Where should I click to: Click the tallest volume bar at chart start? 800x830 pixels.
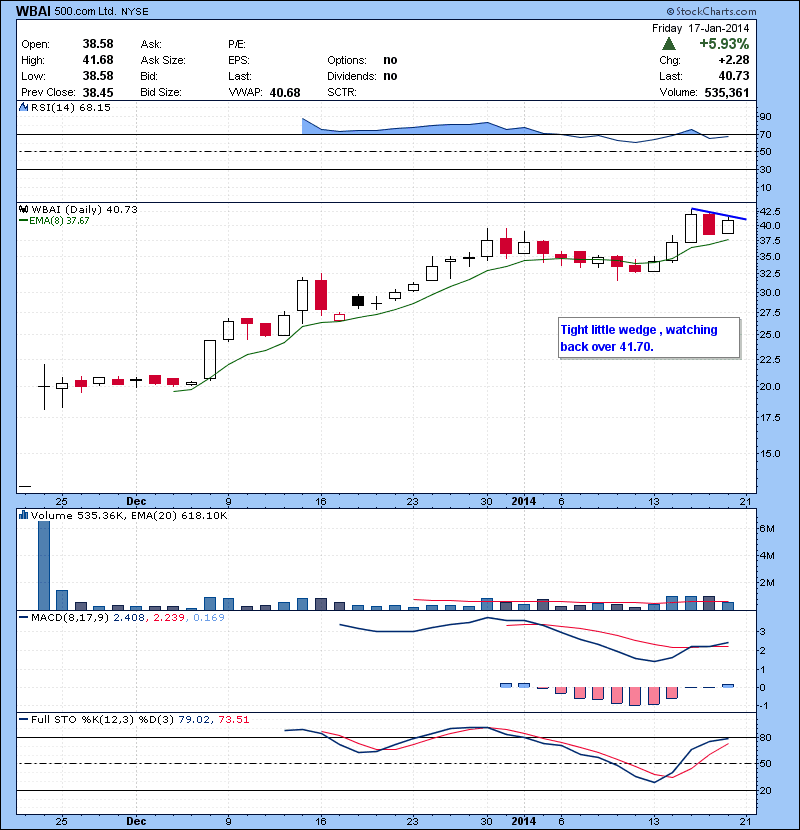click(x=44, y=565)
